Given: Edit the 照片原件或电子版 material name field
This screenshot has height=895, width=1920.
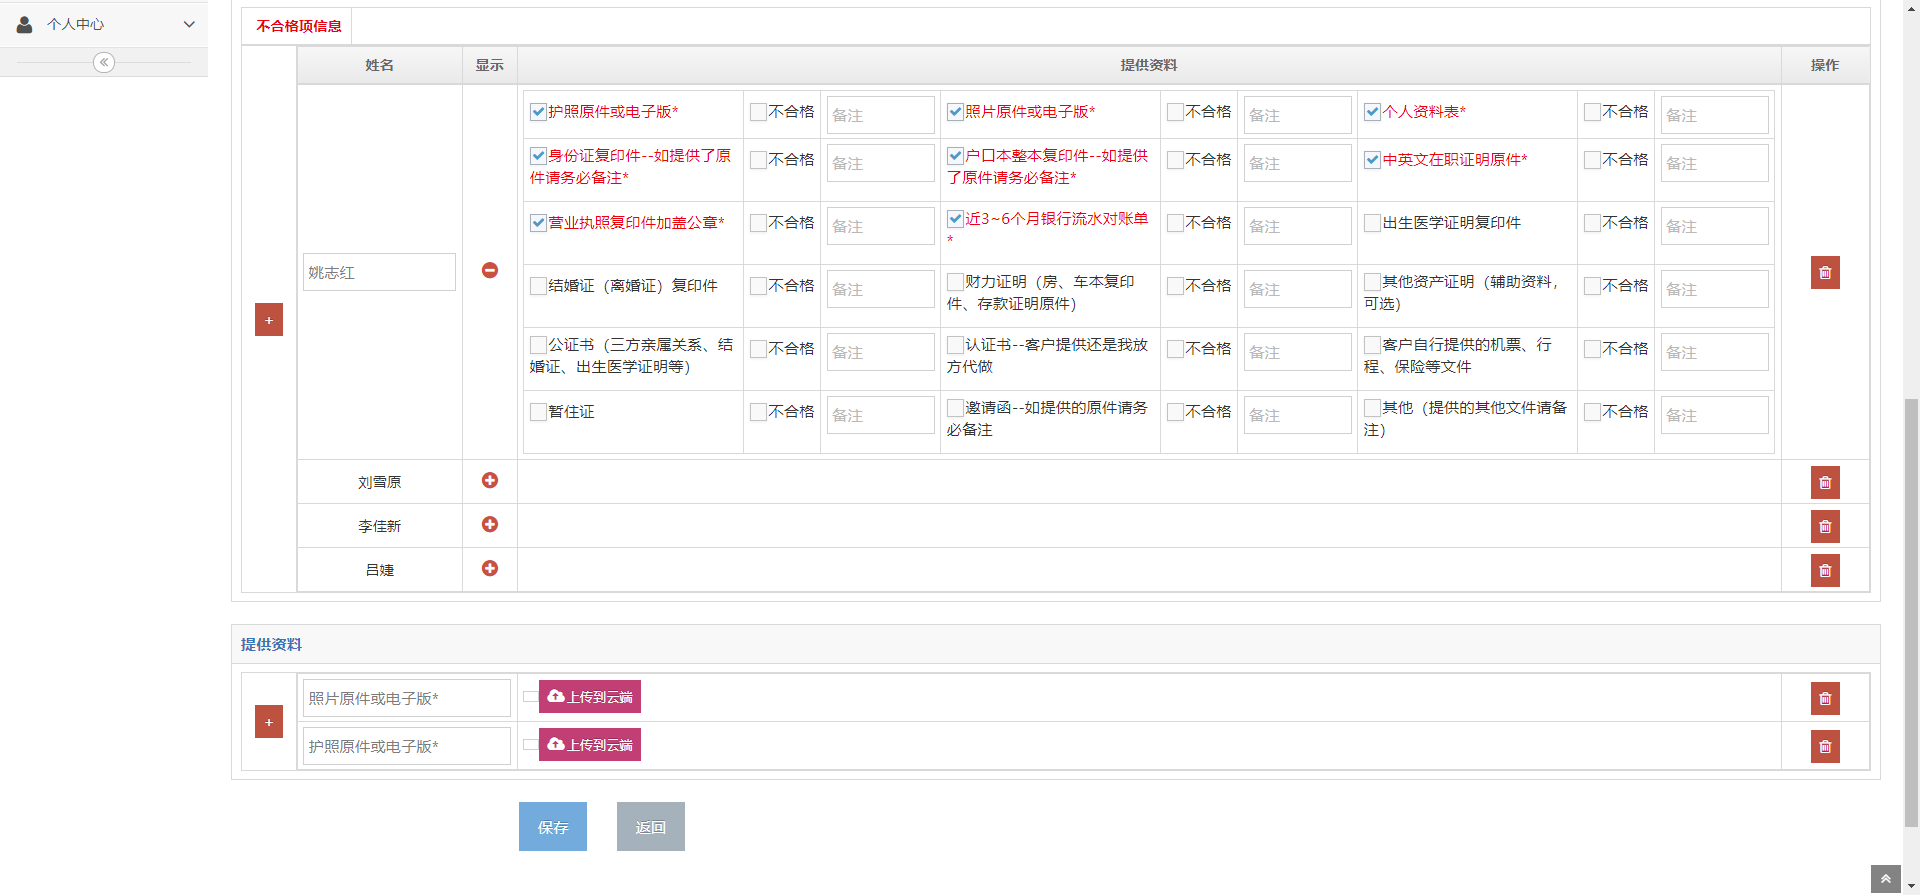Looking at the screenshot, I should (x=407, y=698).
